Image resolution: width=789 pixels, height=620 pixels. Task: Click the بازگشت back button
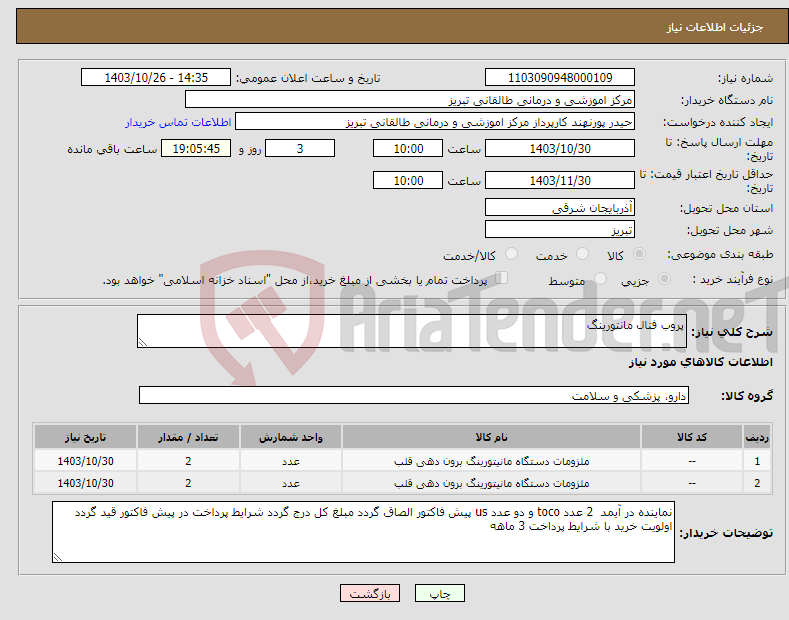(x=370, y=593)
